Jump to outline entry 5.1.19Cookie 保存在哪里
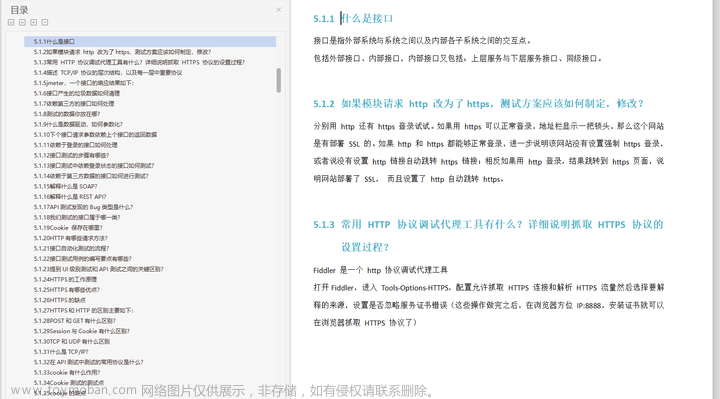This screenshot has width=720, height=399. 68,227
